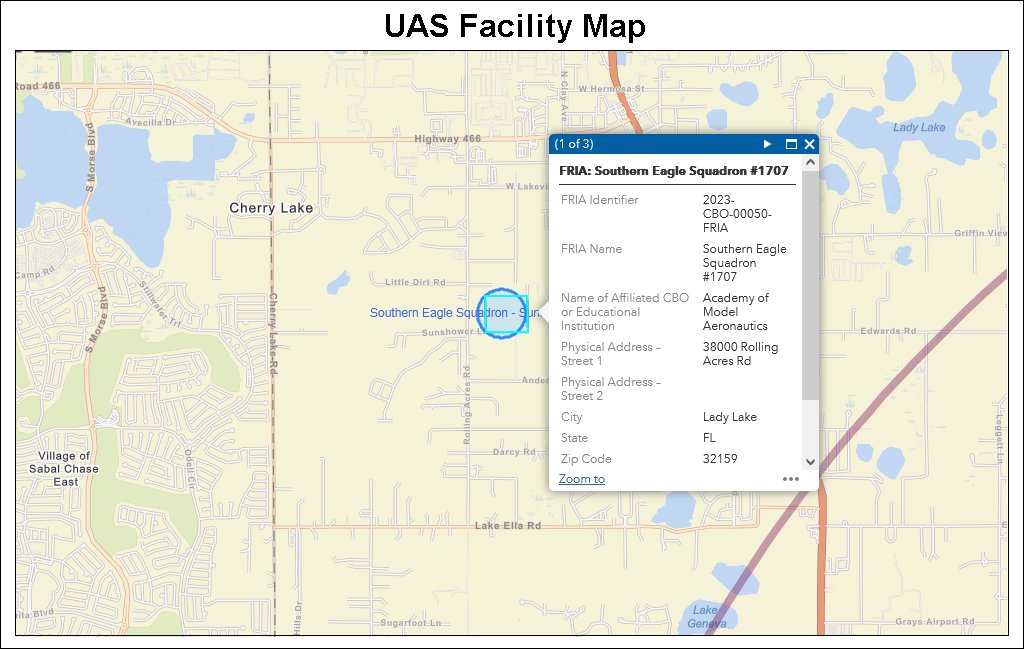Click the FRIA Identifier value 2023-CBO-00050-FRIA
1024x649 pixels.
737,214
